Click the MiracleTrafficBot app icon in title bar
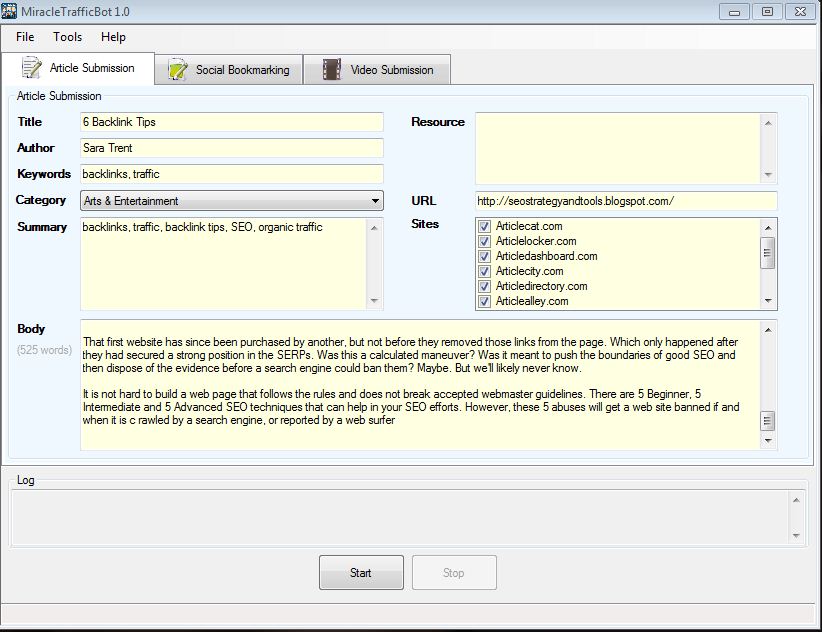The width and height of the screenshot is (822, 632). (9, 12)
